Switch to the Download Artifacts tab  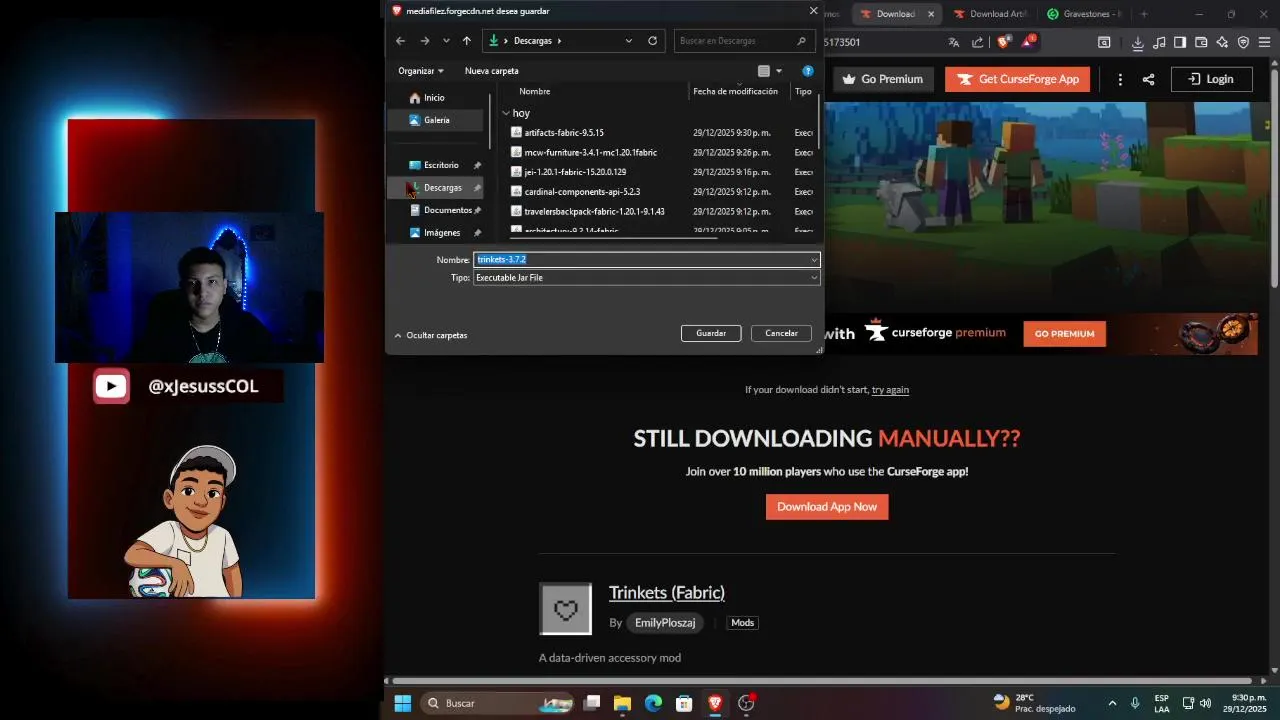coord(991,14)
